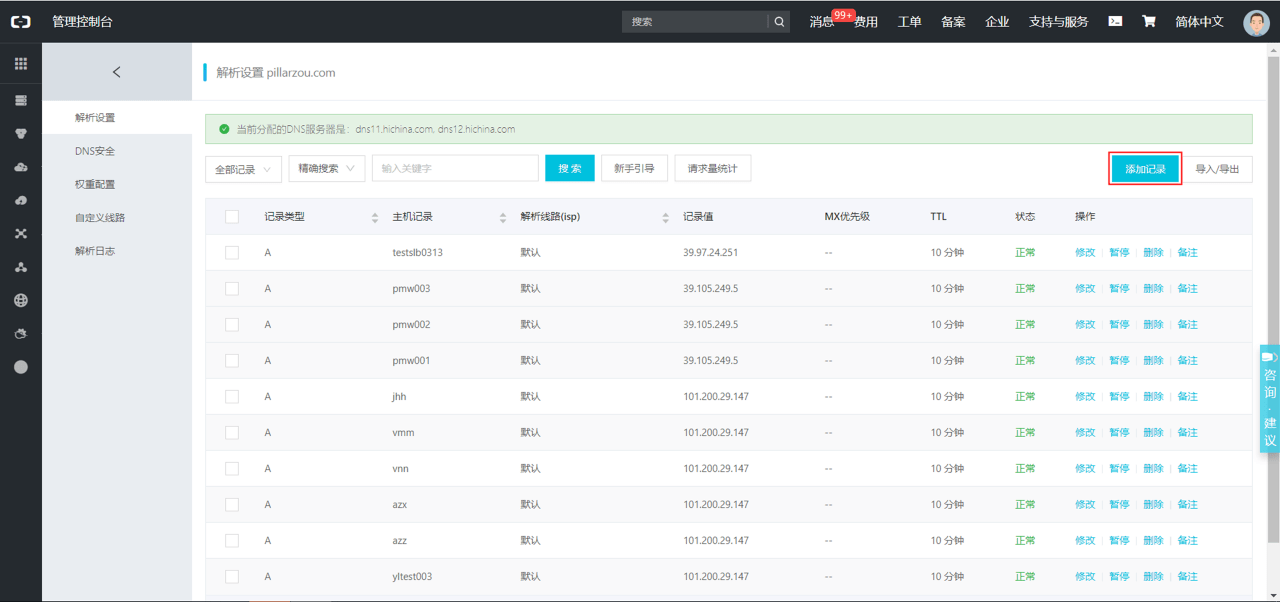Image resolution: width=1280 pixels, height=602 pixels.
Task: Check the jhh record checkbox
Action: [232, 397]
